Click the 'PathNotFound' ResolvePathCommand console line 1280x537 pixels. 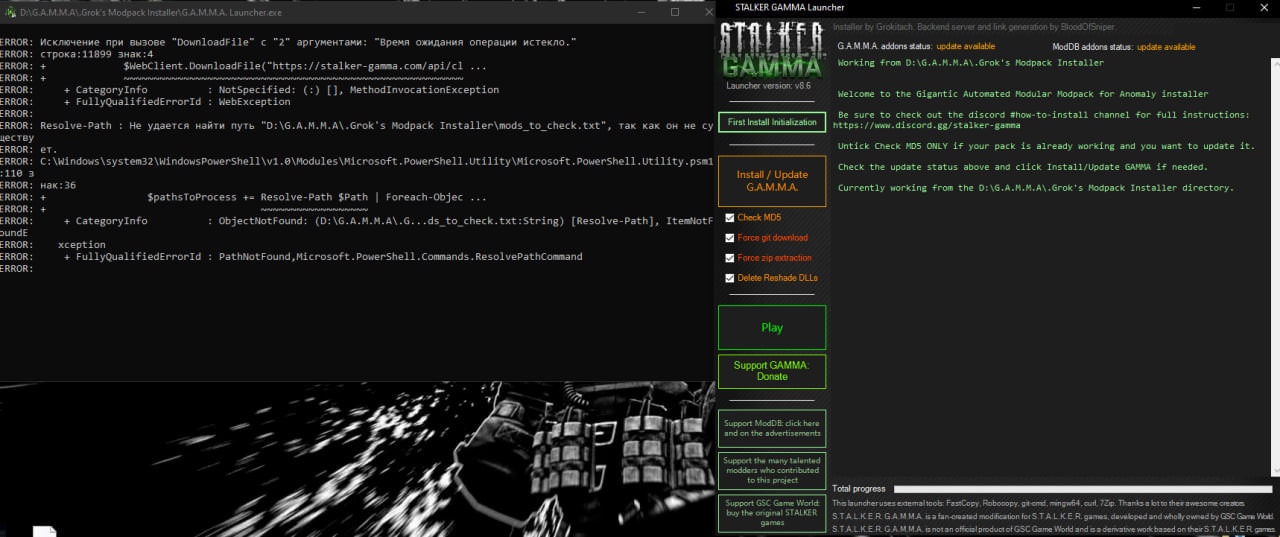[x=323, y=257]
